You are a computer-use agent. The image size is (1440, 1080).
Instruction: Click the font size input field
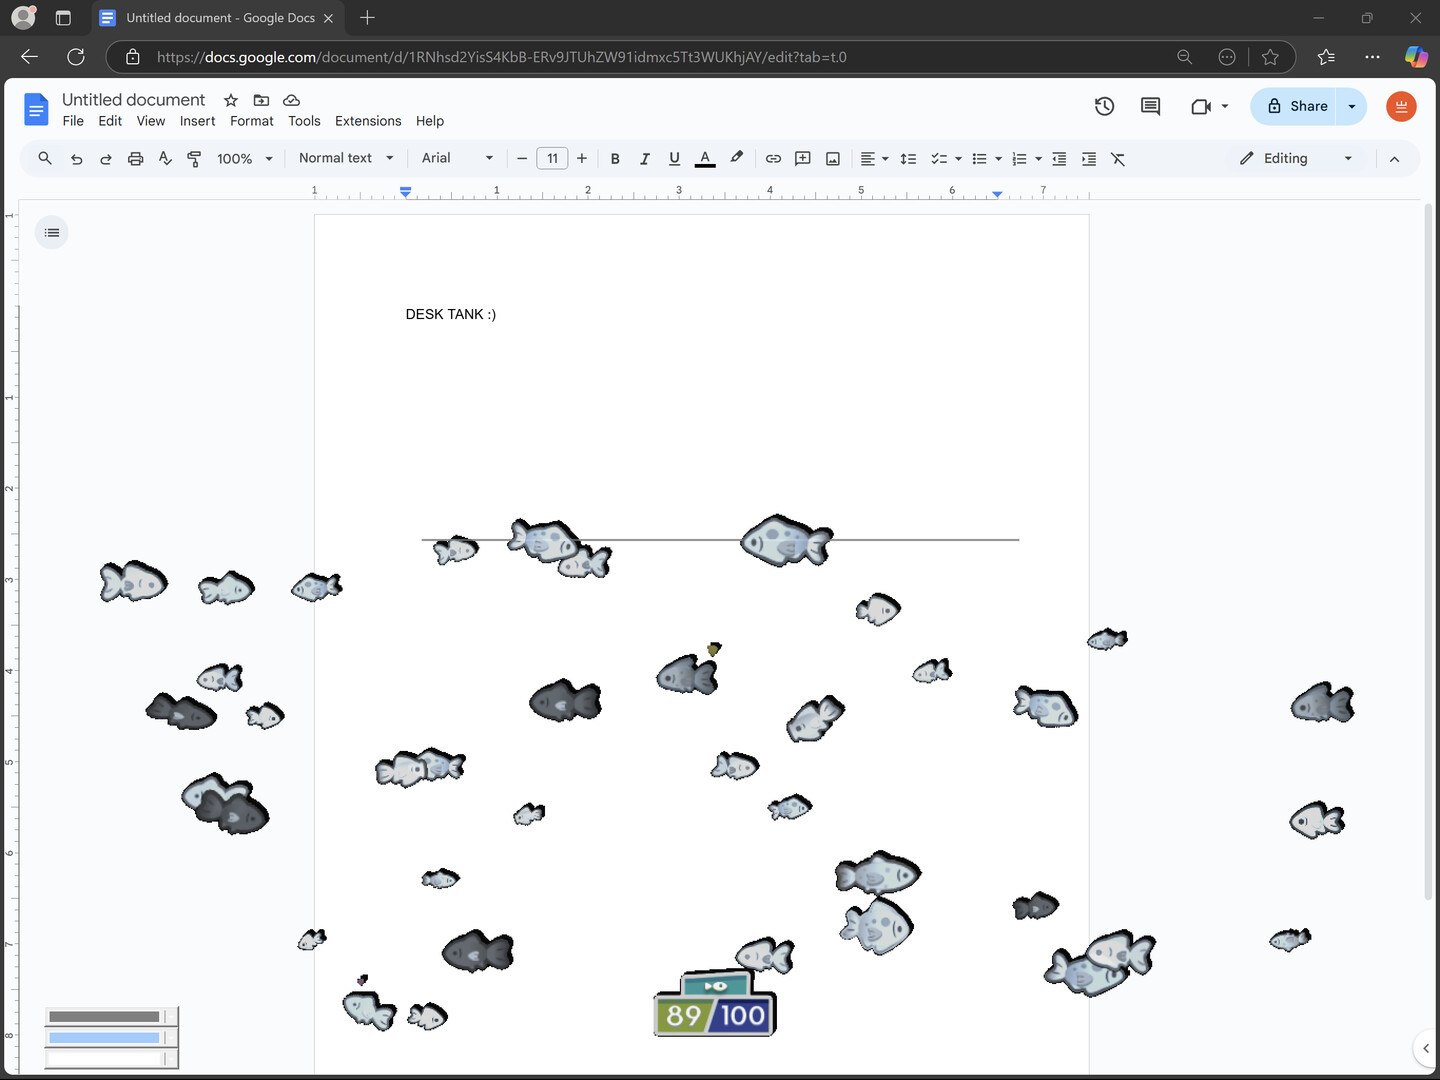(552, 158)
